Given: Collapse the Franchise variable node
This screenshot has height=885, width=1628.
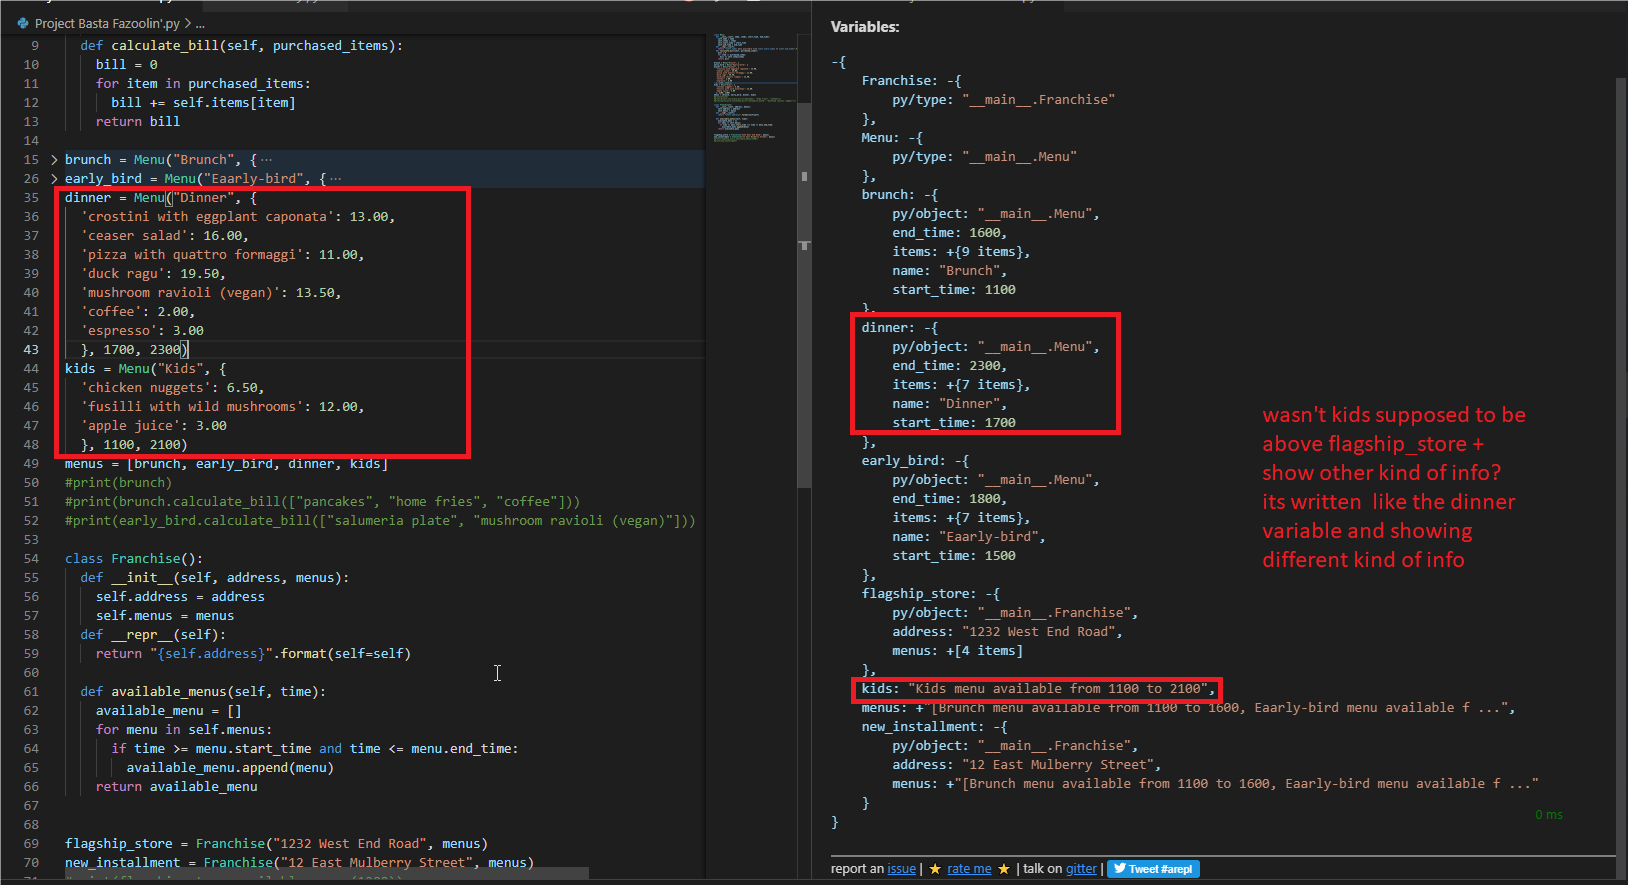Looking at the screenshot, I should point(954,81).
